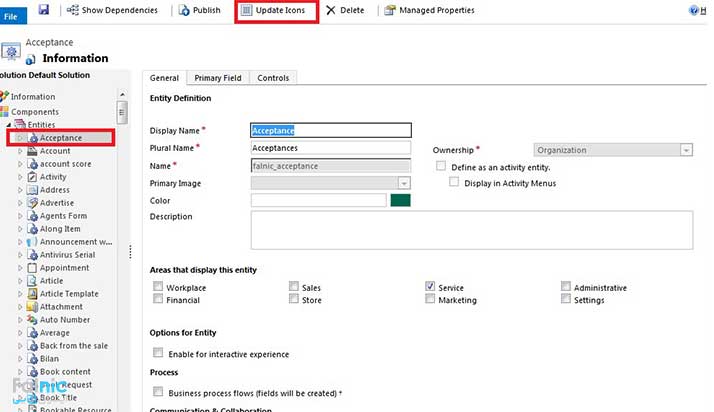Expand the Acceptance tree node
This screenshot has width=714, height=412.
click(20, 137)
